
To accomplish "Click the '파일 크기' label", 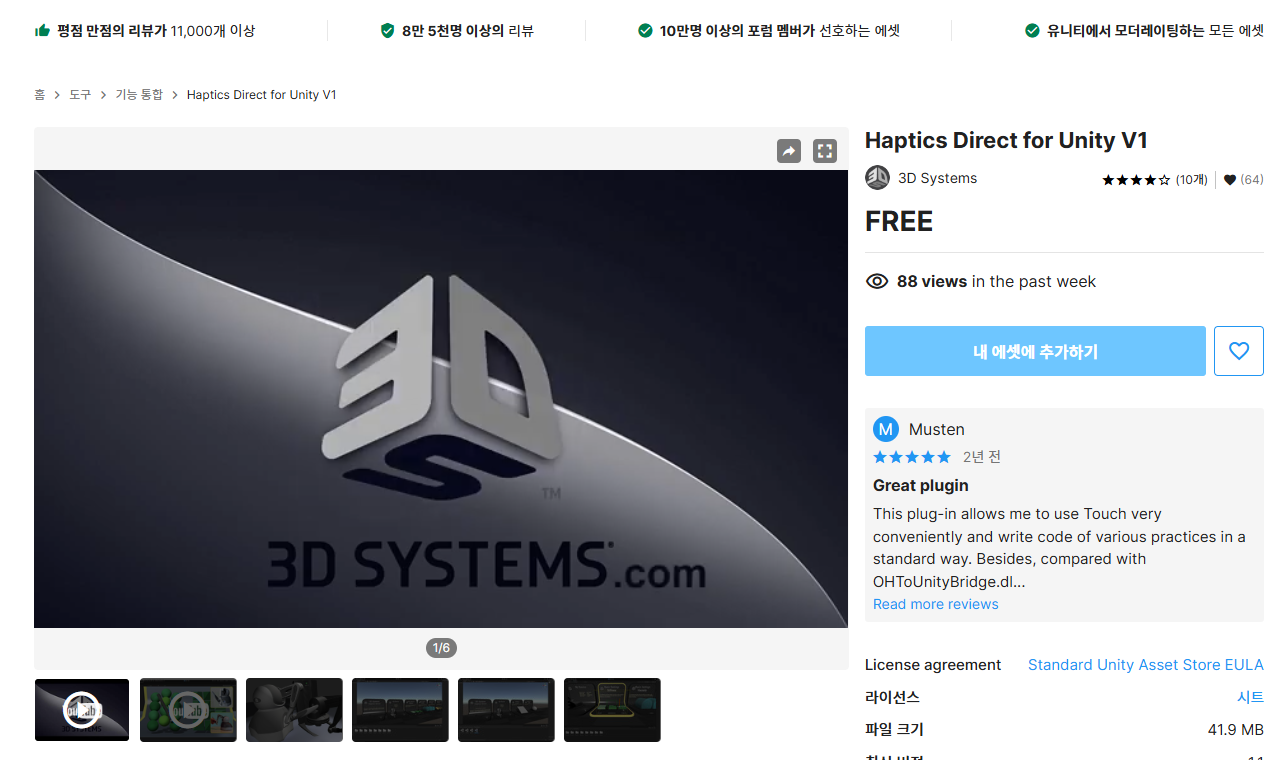I will [x=894, y=729].
